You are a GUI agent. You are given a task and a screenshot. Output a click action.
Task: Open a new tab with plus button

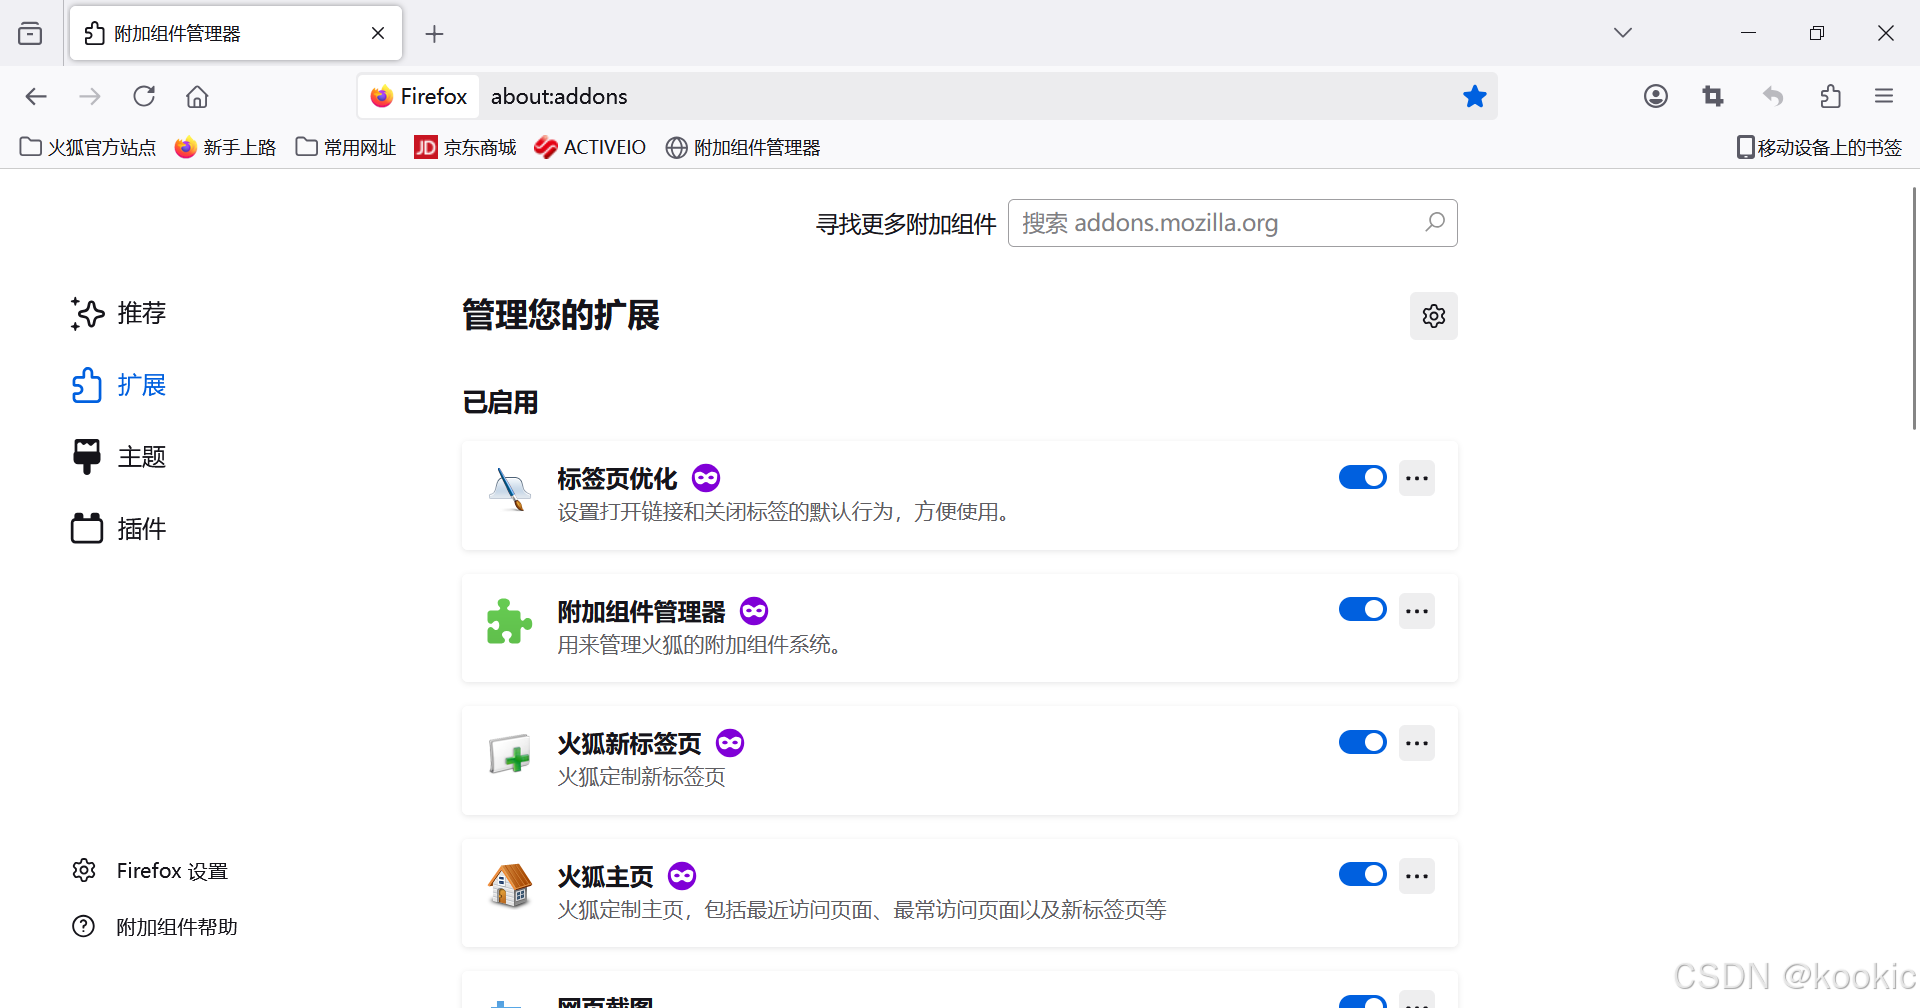click(x=434, y=34)
